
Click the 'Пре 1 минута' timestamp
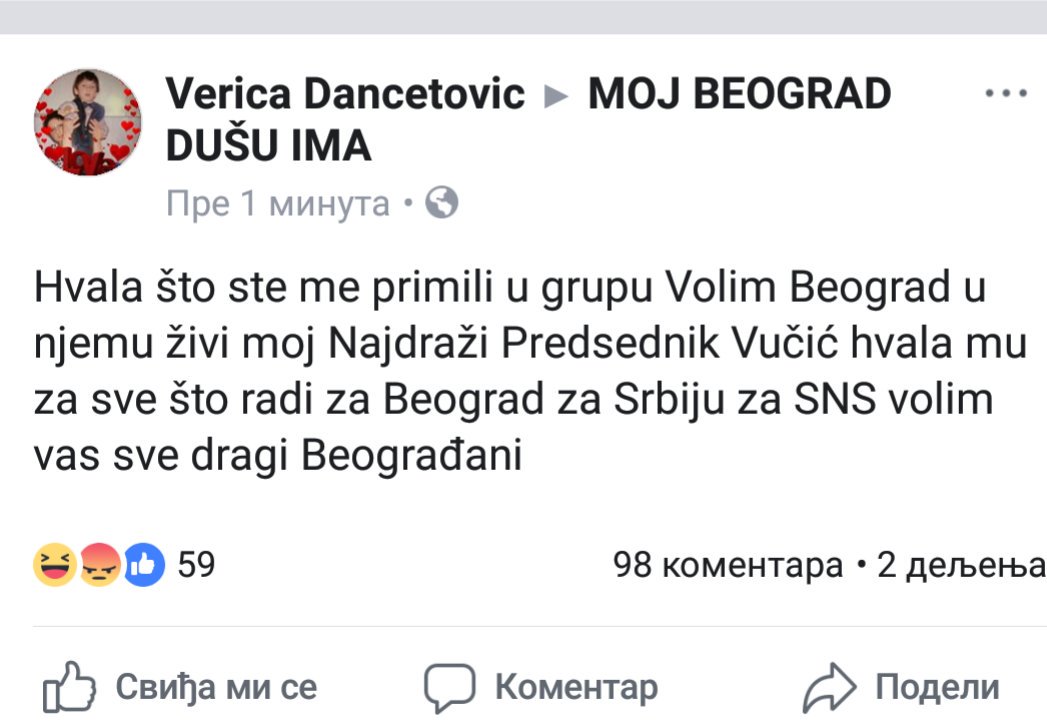[x=278, y=204]
